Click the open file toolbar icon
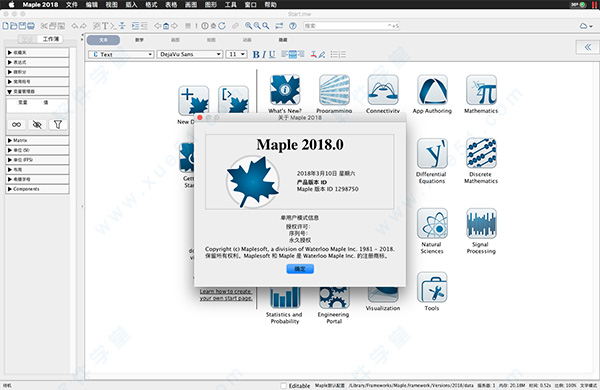 coord(14,26)
